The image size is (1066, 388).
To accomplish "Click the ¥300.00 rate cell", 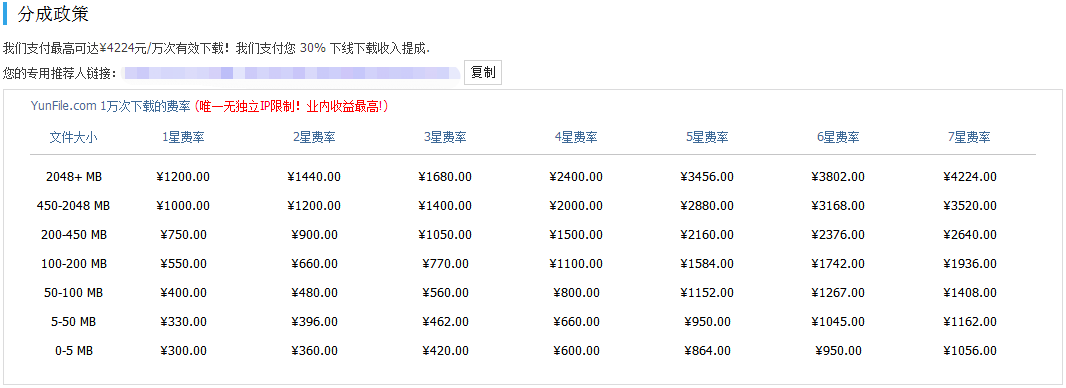I will coord(183,351).
